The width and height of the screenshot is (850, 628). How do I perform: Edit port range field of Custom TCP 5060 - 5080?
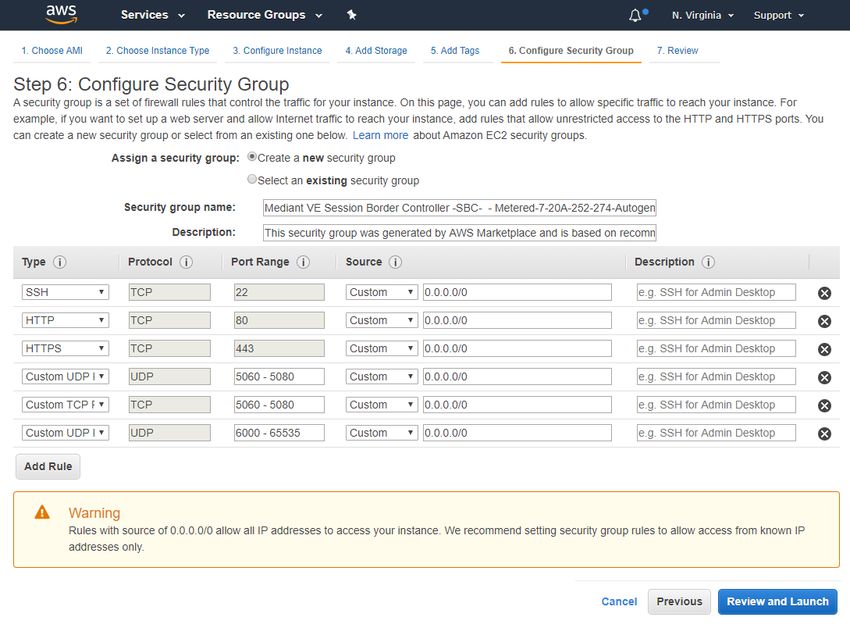click(x=279, y=405)
